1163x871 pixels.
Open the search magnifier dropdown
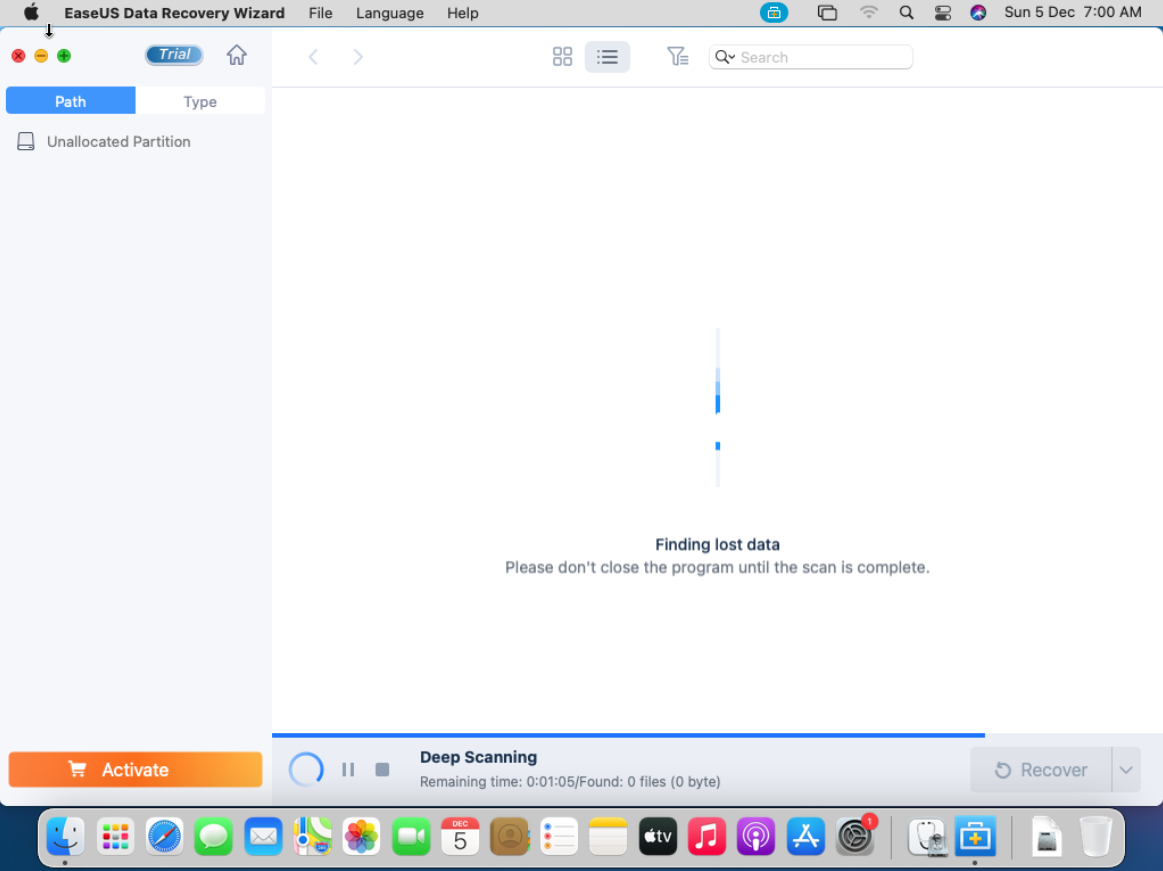725,57
